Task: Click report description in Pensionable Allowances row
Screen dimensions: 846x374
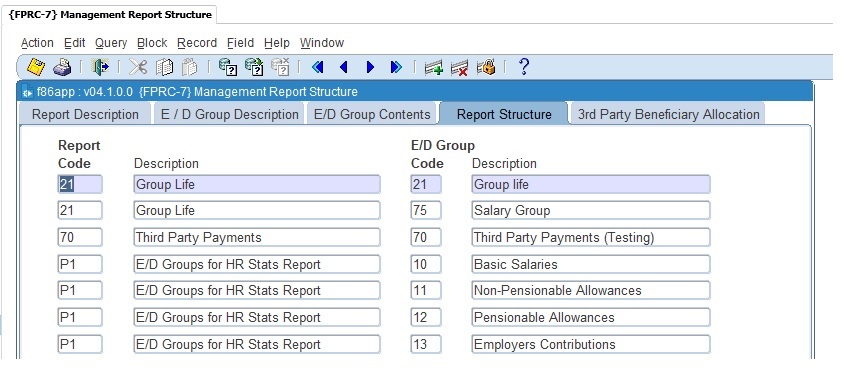Action: click(257, 317)
